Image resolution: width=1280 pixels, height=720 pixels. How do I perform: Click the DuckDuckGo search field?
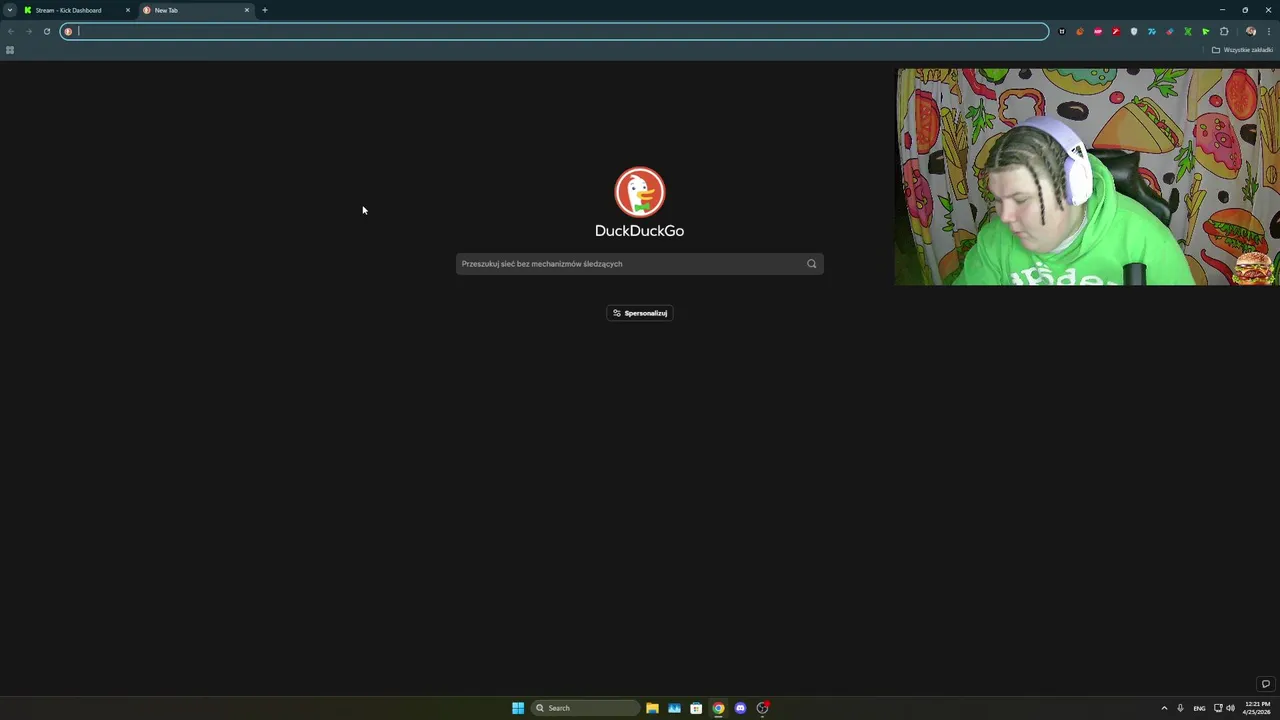click(x=640, y=264)
